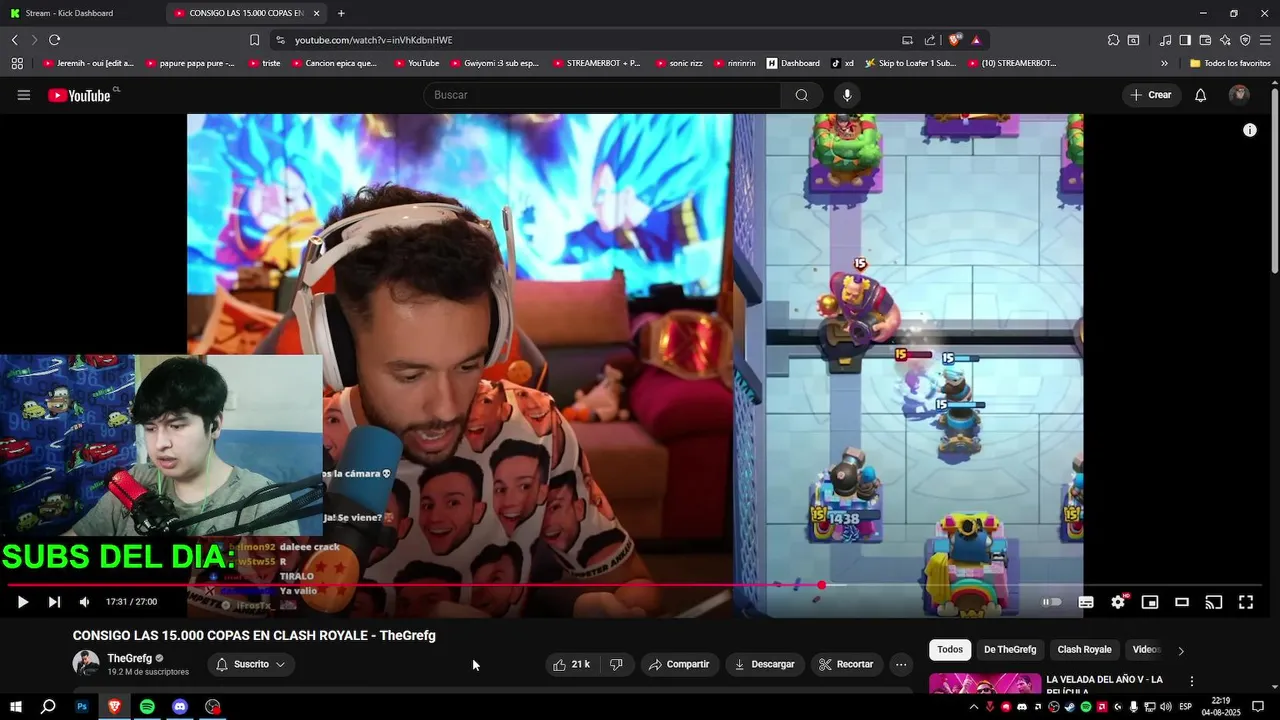The width and height of the screenshot is (1280, 720).
Task: Mute the video player volume
Action: (85, 602)
